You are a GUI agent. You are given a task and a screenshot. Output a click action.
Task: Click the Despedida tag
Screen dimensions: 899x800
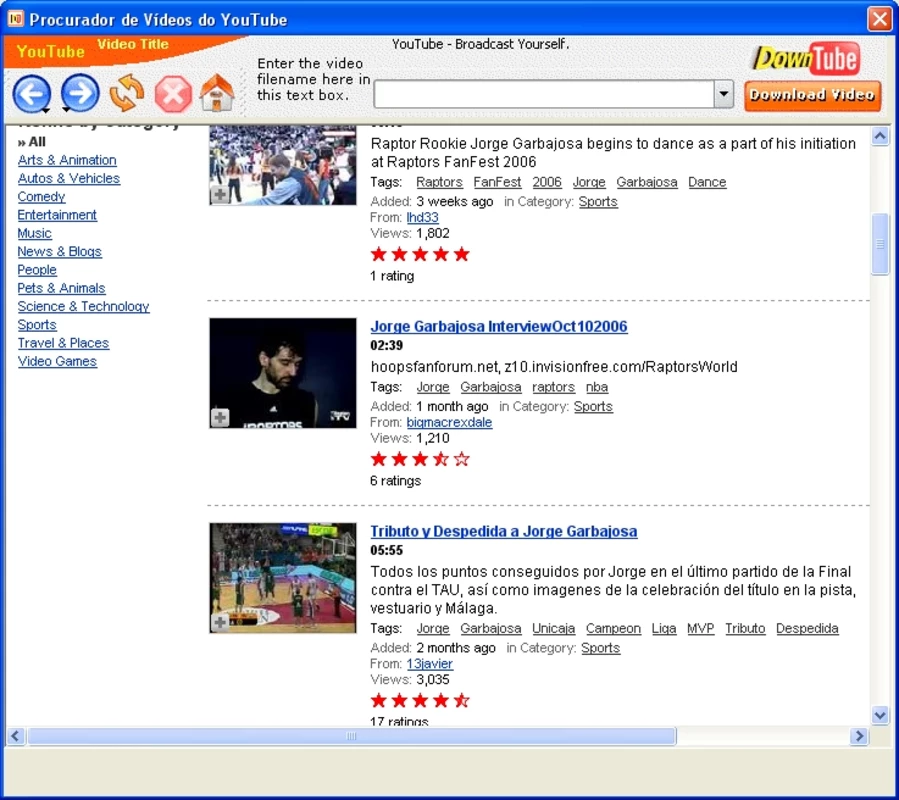[x=807, y=629]
